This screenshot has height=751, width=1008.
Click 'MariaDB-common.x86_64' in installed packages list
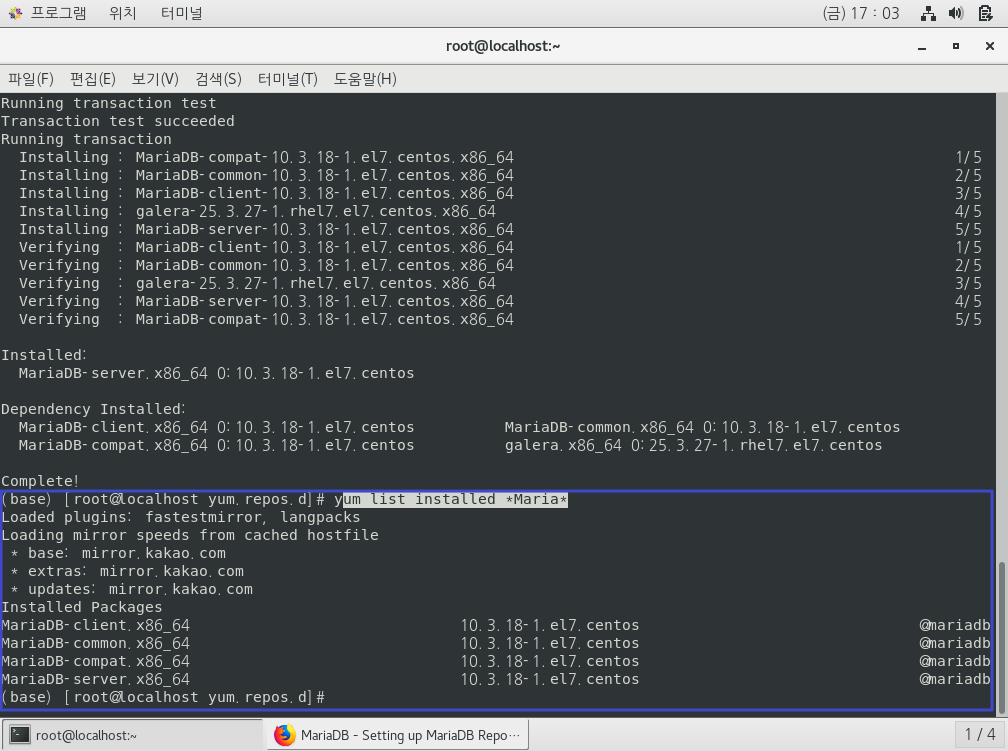pos(95,643)
